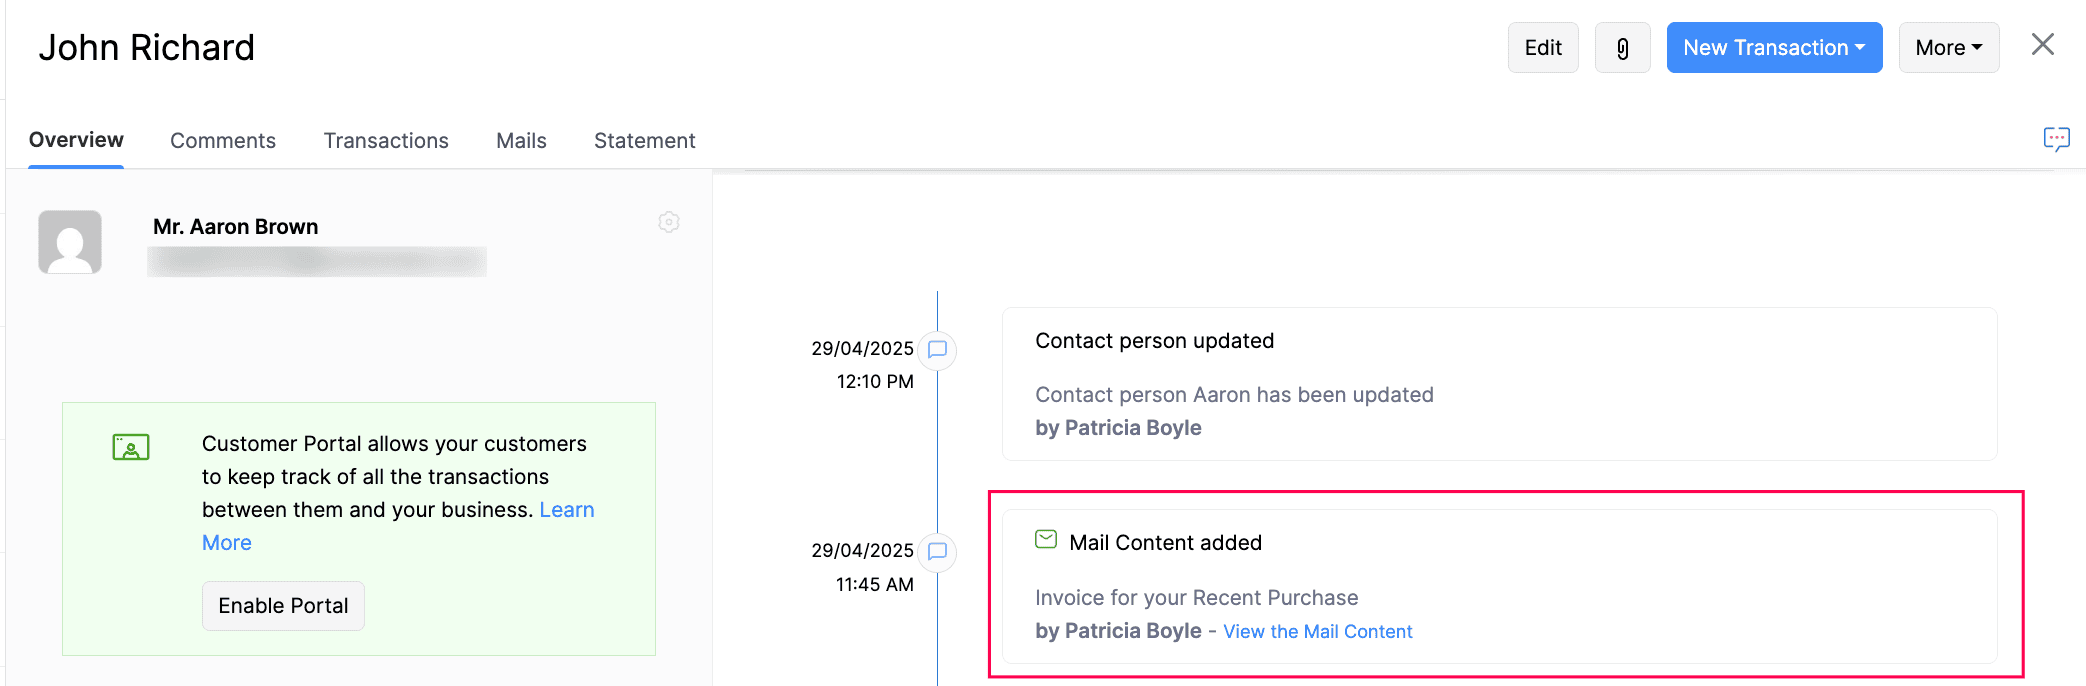The width and height of the screenshot is (2086, 686).
Task: Click the paperclip attachment icon
Action: point(1622,47)
